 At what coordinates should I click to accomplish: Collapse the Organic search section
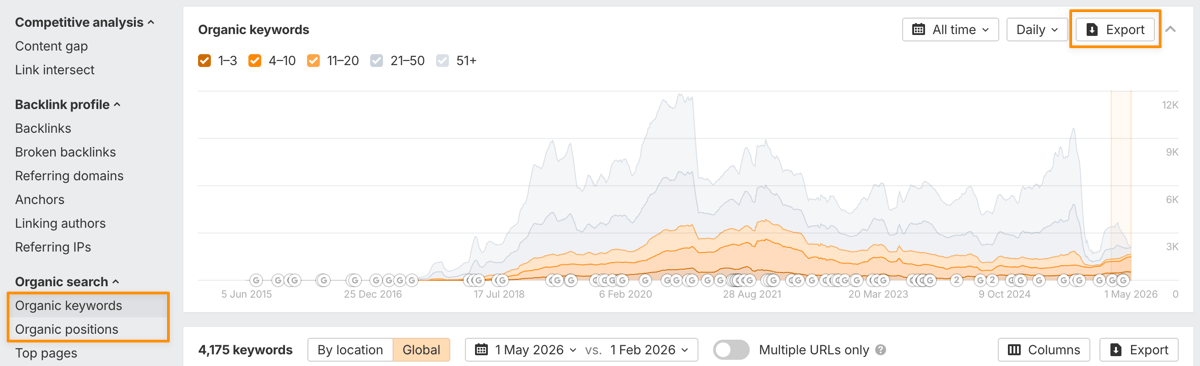click(x=67, y=282)
